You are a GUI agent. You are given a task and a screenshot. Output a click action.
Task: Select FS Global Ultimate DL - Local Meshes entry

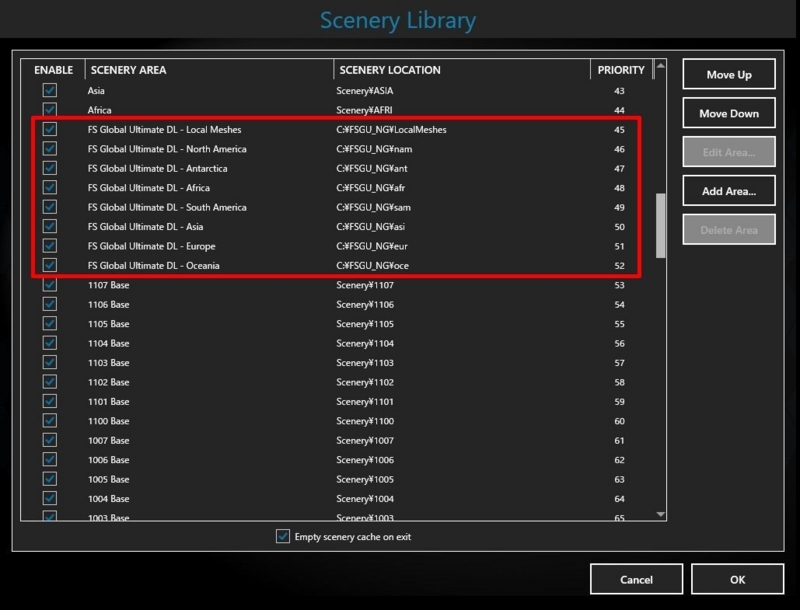click(x=164, y=129)
